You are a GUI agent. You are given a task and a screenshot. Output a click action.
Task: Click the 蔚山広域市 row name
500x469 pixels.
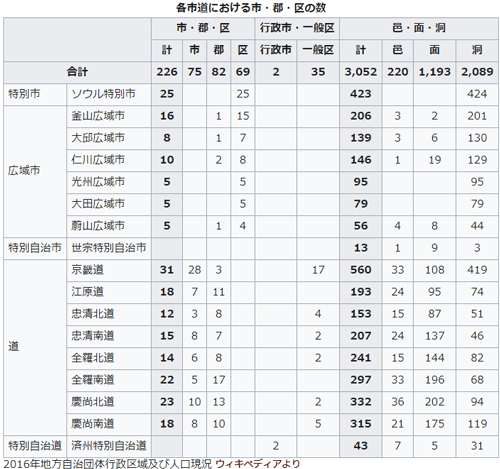tap(98, 226)
